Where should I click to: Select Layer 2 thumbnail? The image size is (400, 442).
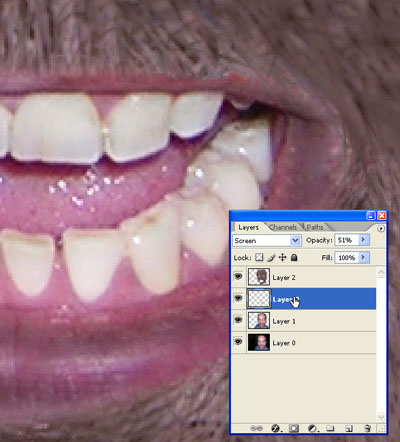[x=259, y=277]
